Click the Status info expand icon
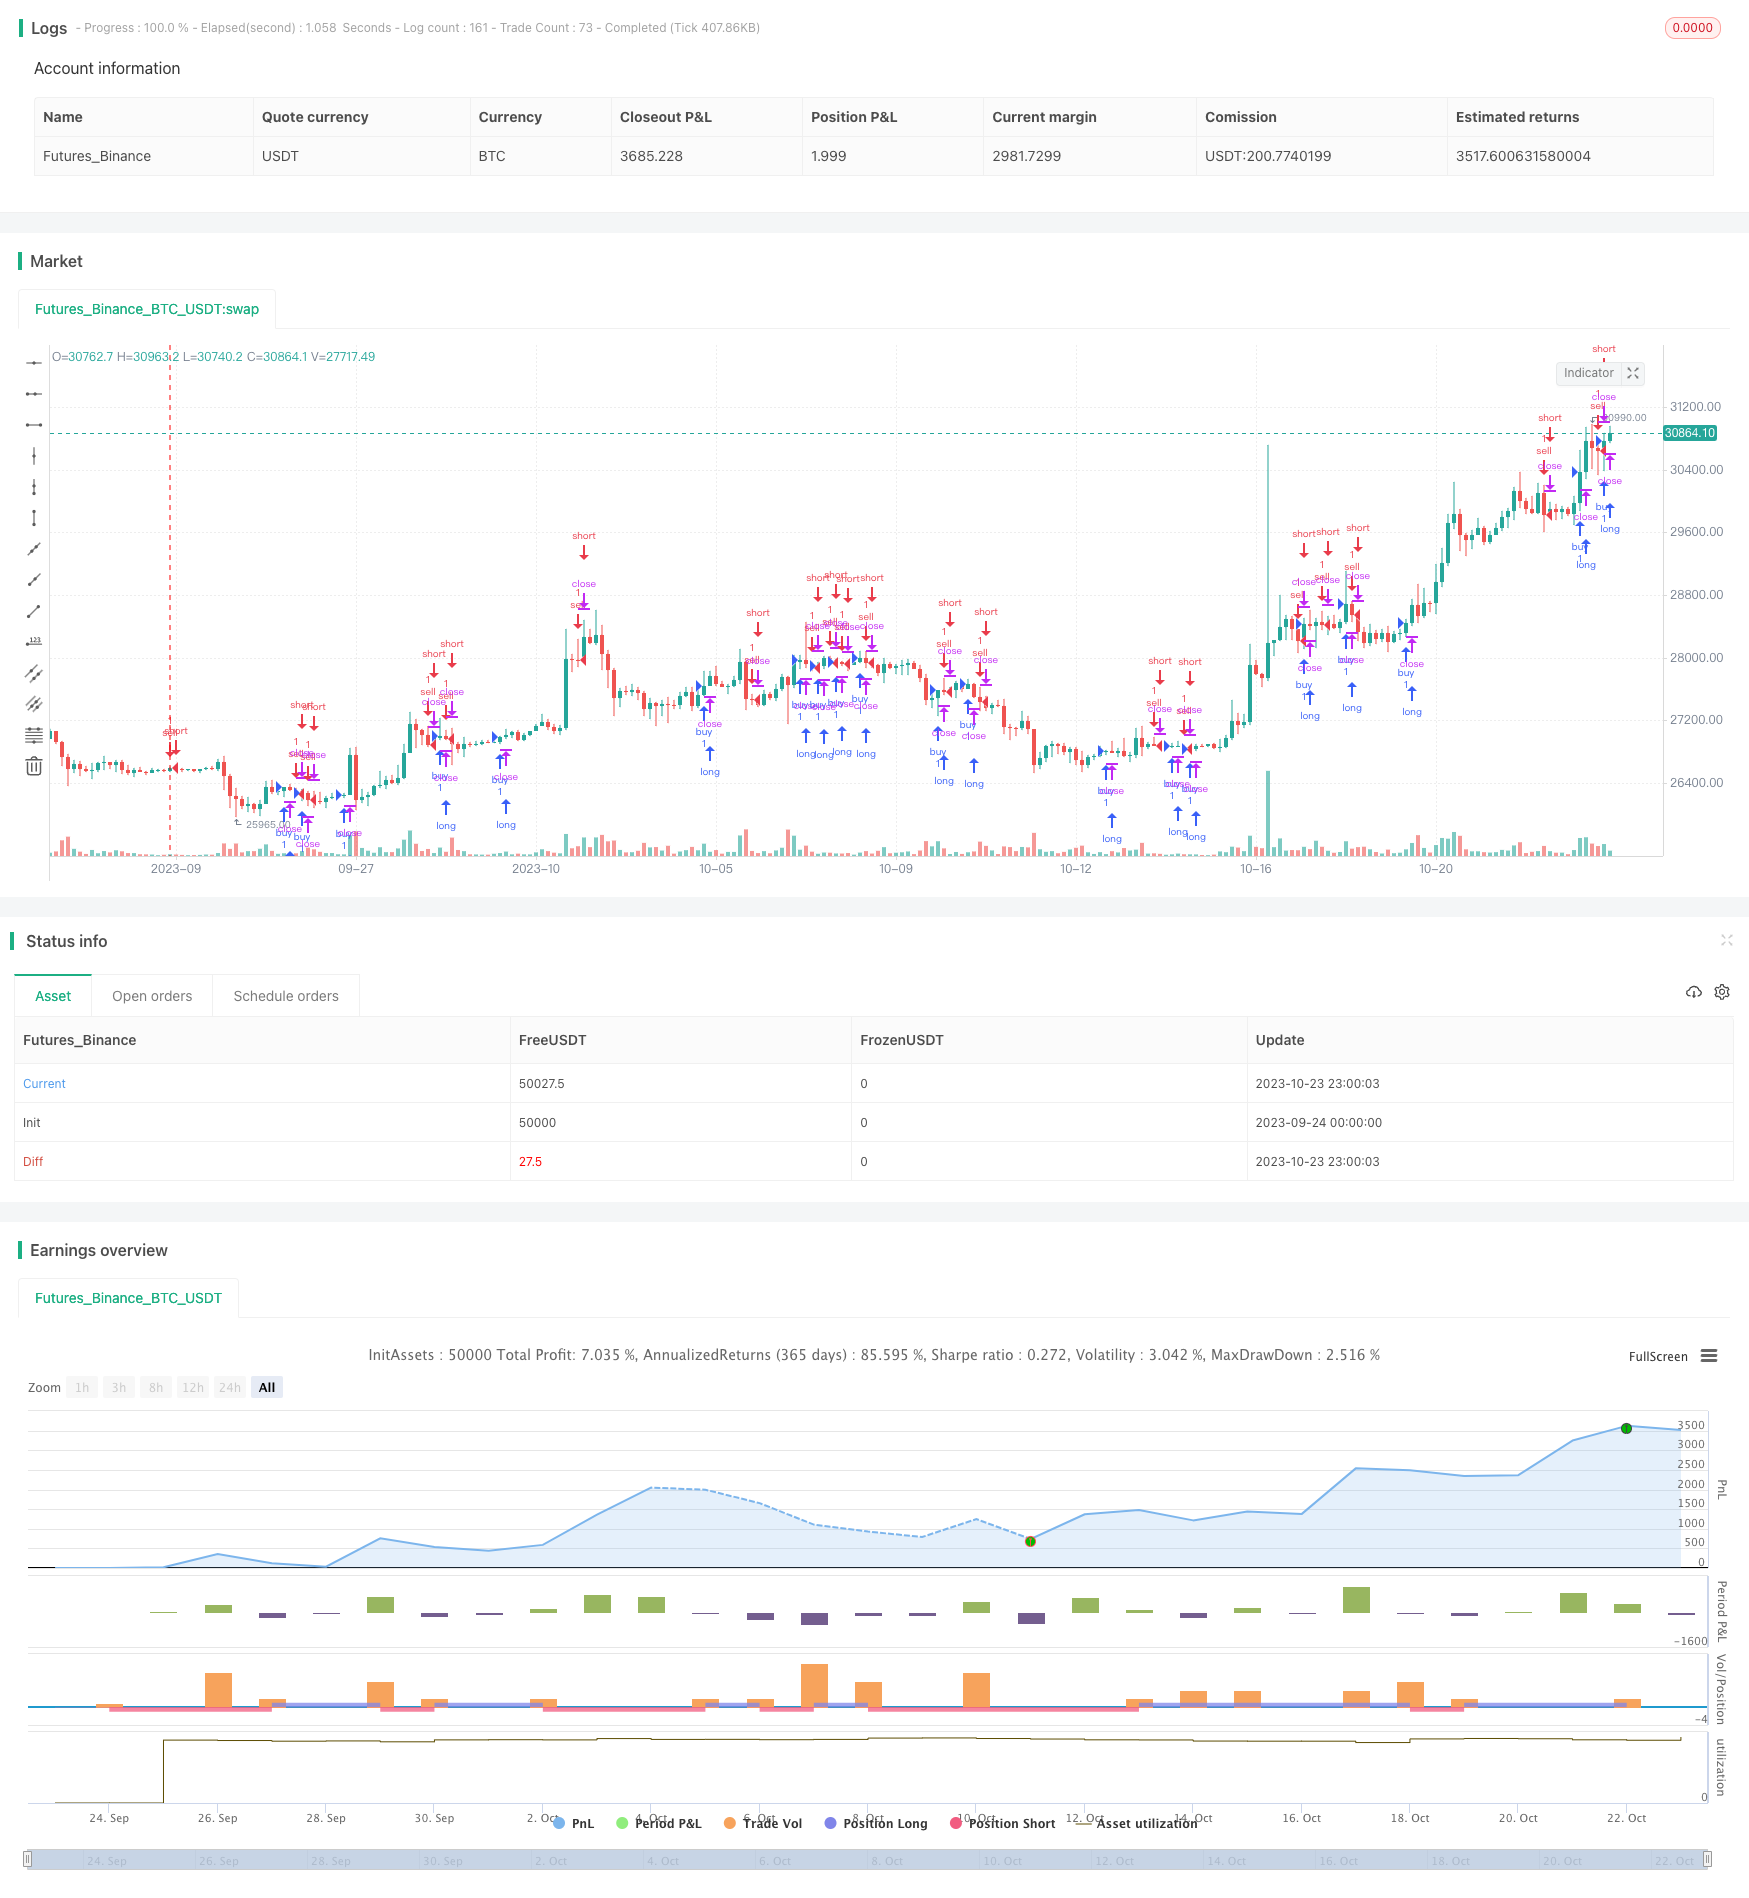Screen dimensions: 1749x1898 point(1726,940)
